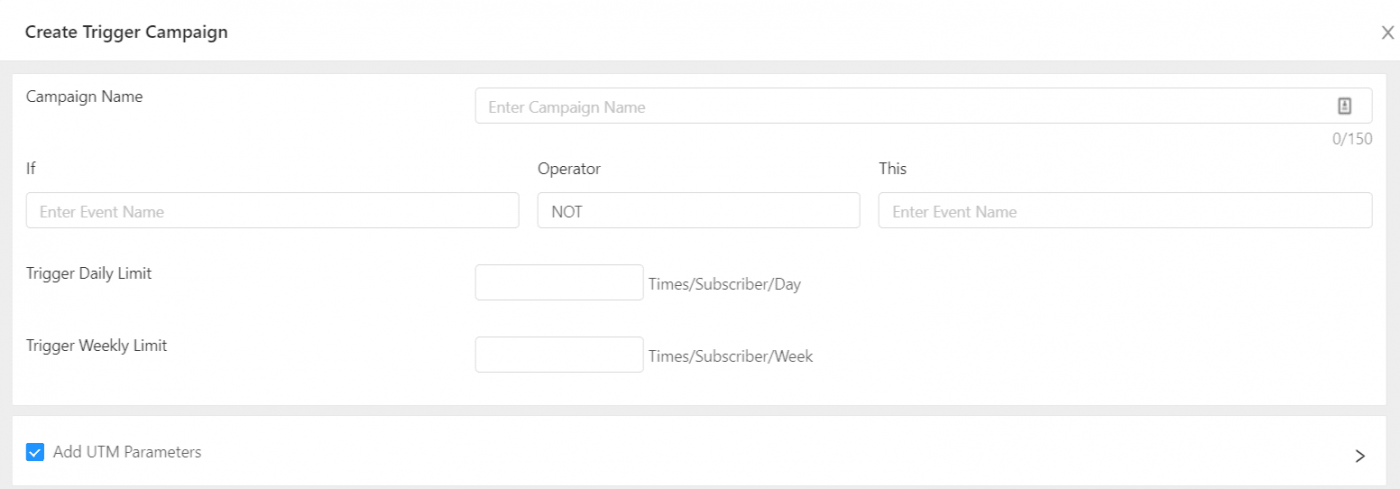Click the Trigger Weekly Limit box

pyautogui.click(x=559, y=354)
